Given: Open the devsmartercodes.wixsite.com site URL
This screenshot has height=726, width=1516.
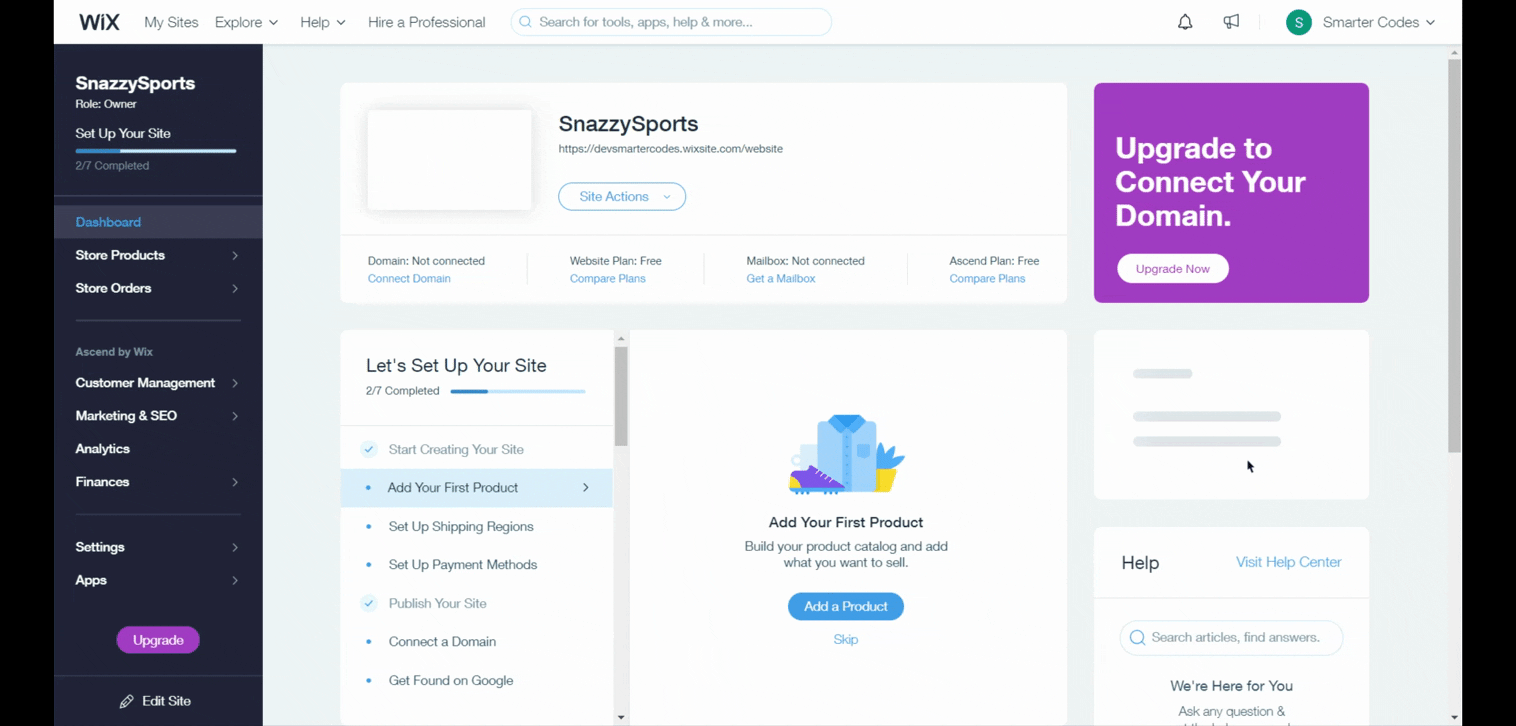Looking at the screenshot, I should click(x=671, y=149).
